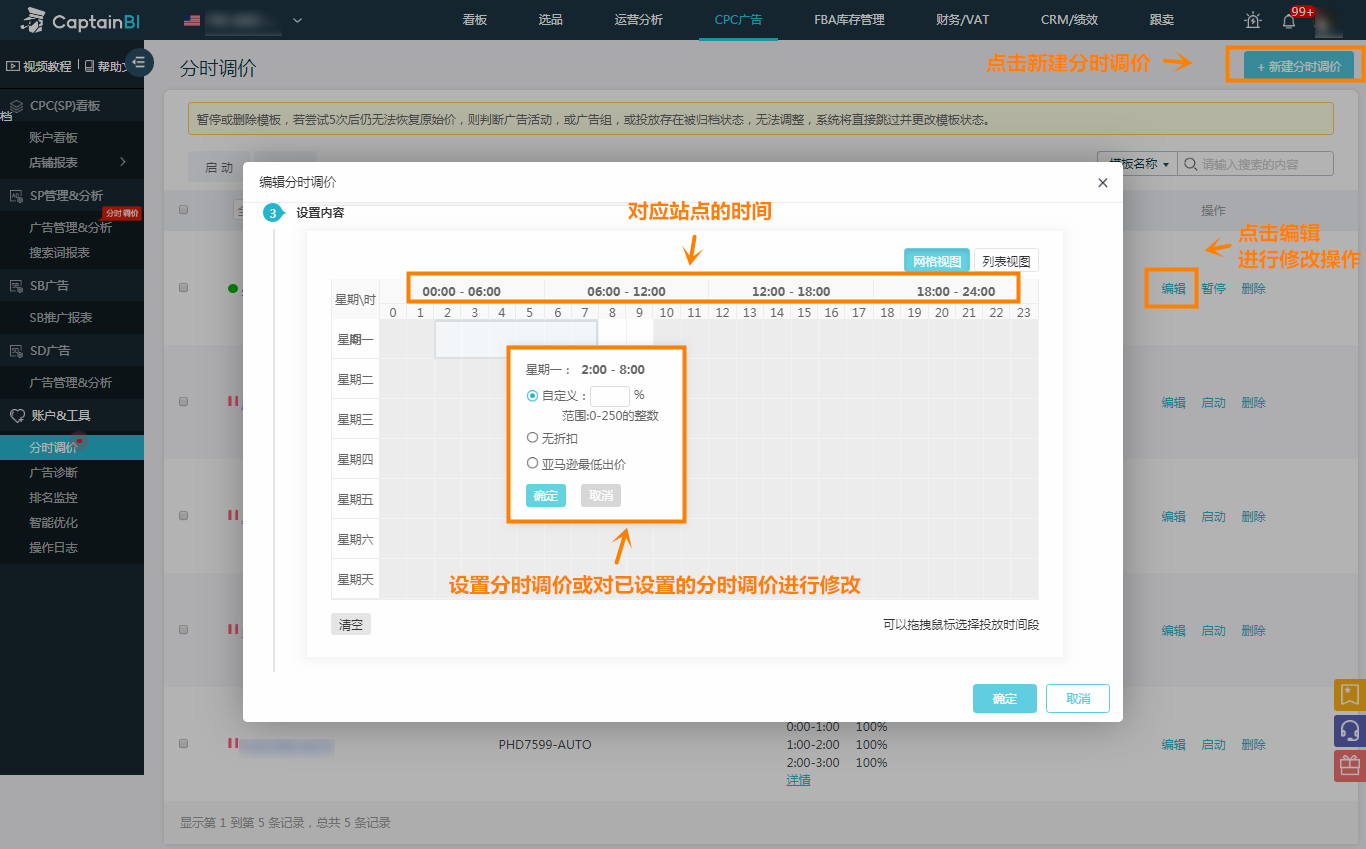This screenshot has height=849, width=1366.
Task: Open the FBA库存管理 tab
Action: coord(849,20)
